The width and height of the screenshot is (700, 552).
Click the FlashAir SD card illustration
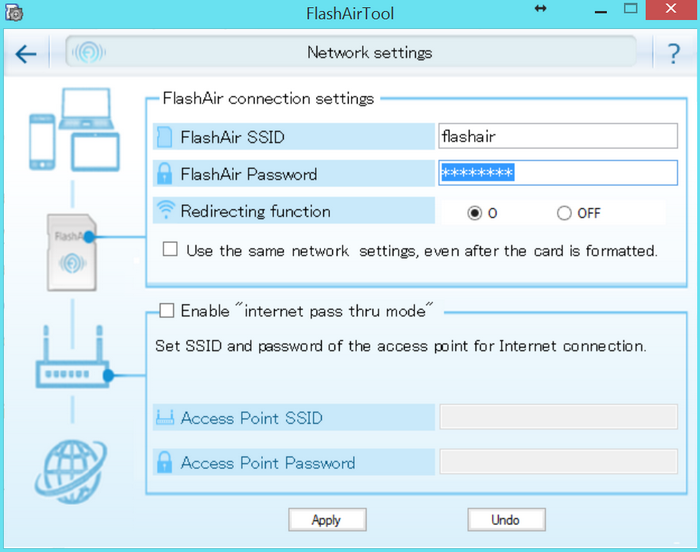72,253
